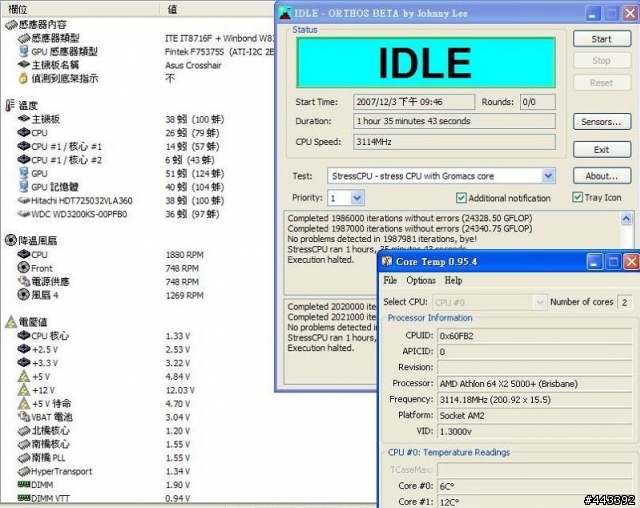The height and width of the screenshot is (508, 640).
Task: Open the Help menu in Core Temp
Action: (453, 280)
